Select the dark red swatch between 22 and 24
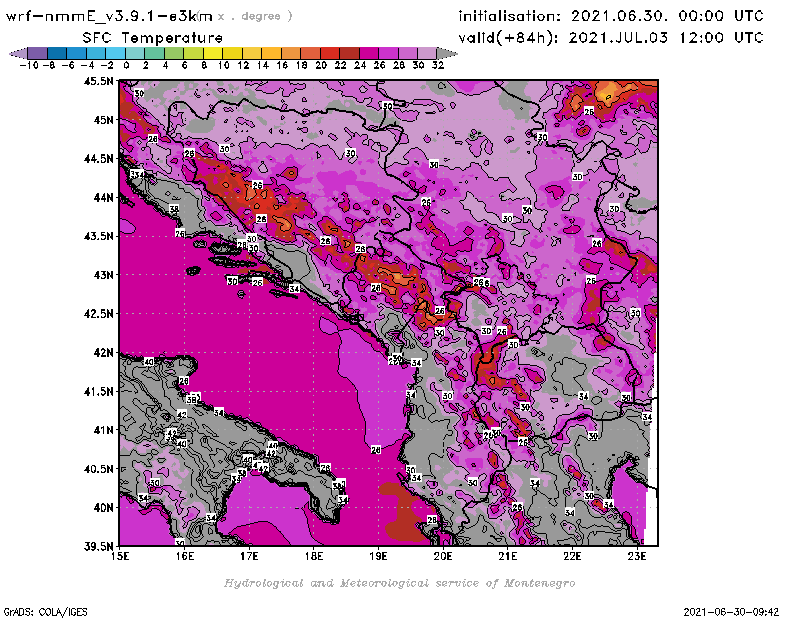 349,53
